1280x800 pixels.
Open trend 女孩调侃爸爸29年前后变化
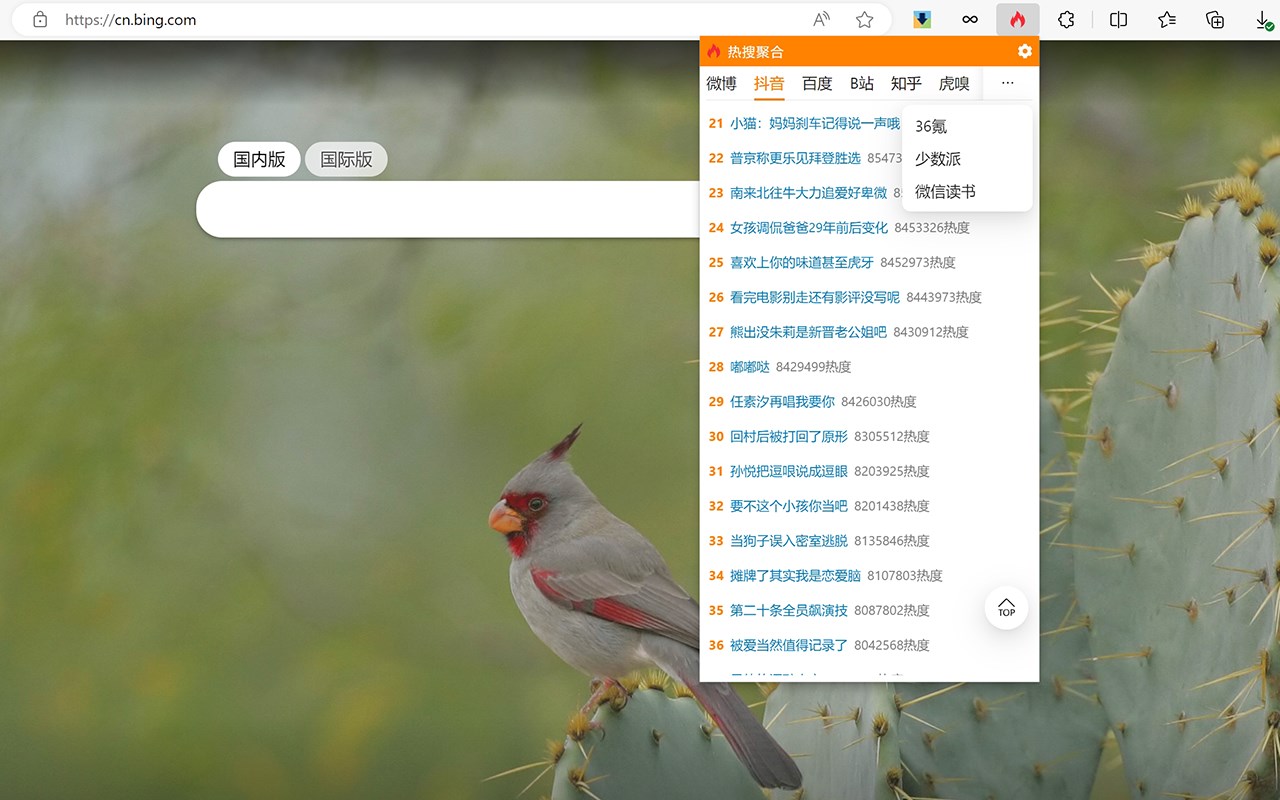809,228
